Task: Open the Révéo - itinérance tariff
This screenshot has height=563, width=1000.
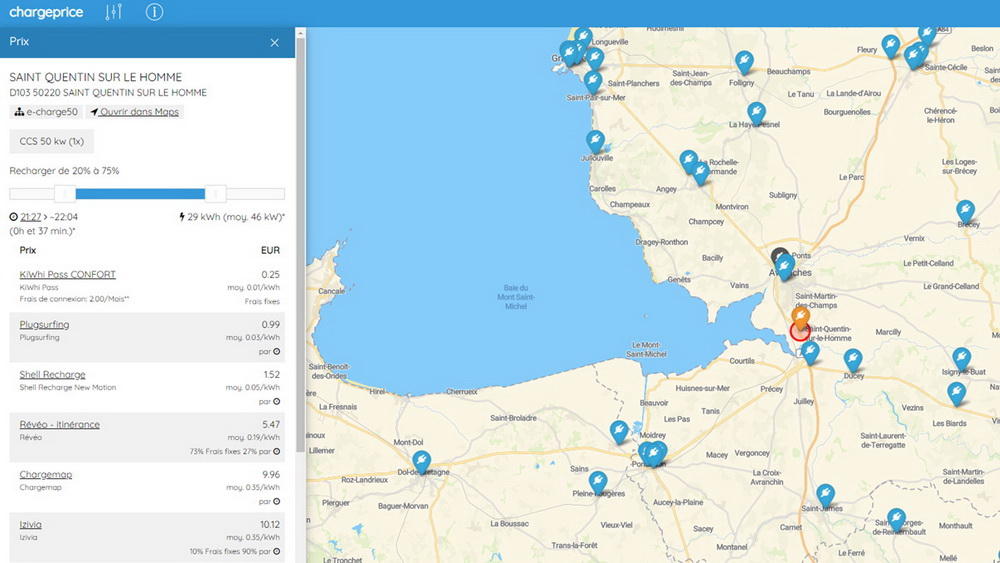Action: click(x=59, y=425)
